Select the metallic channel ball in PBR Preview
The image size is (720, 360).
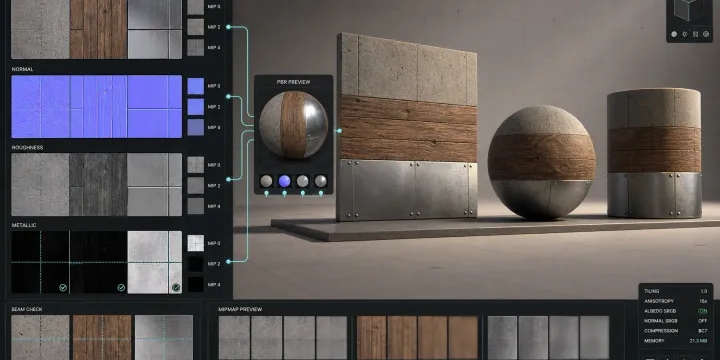[x=321, y=181]
